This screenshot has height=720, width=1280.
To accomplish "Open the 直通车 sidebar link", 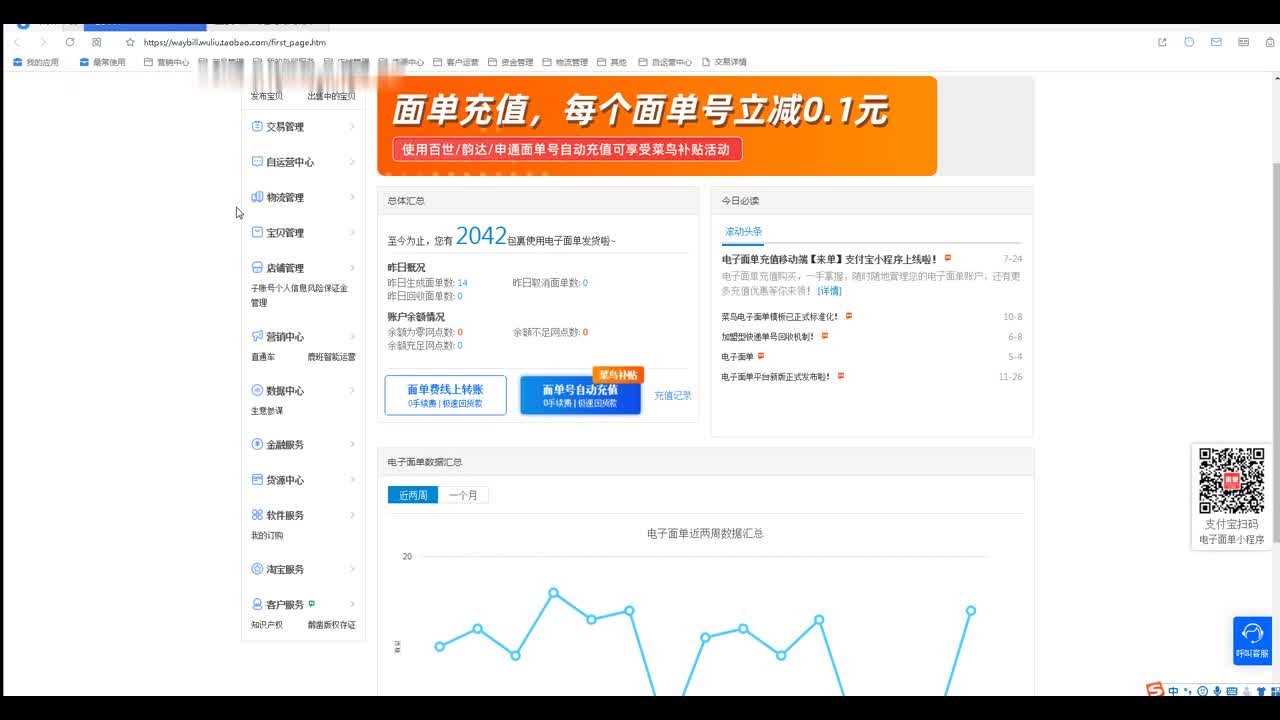I will pyautogui.click(x=263, y=357).
